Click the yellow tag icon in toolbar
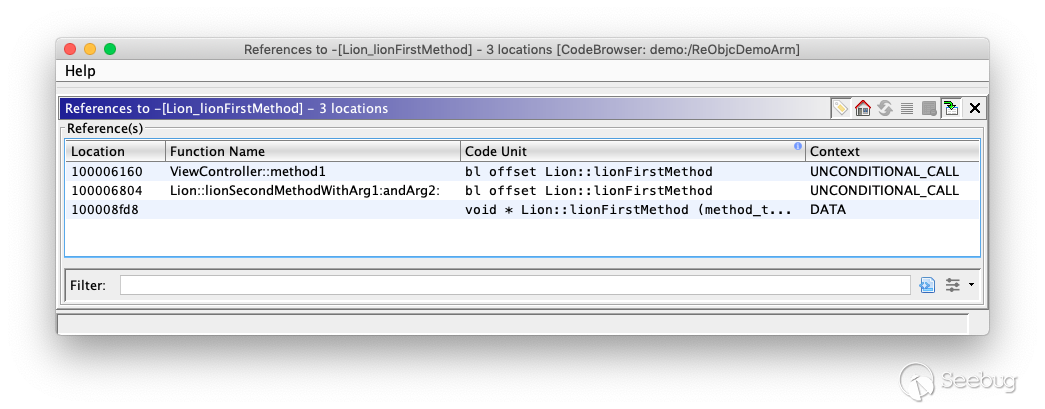Viewport: 1045px width, 409px height. (841, 108)
